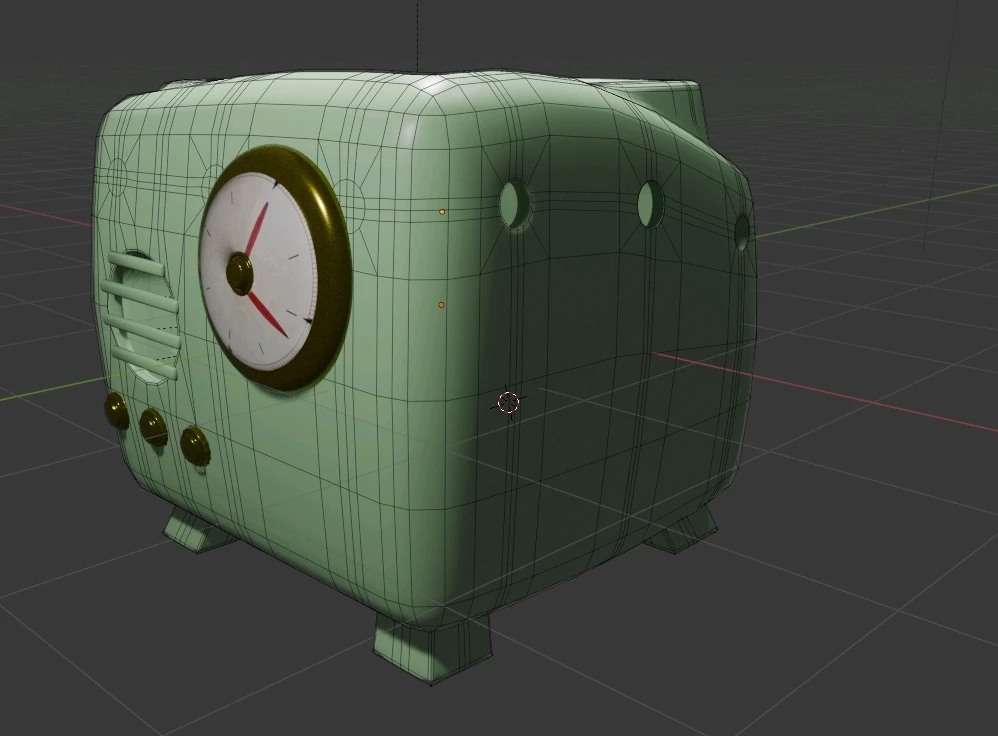Click the 3D cursor on the radio side
Screen dimensions: 998x736
click(508, 402)
